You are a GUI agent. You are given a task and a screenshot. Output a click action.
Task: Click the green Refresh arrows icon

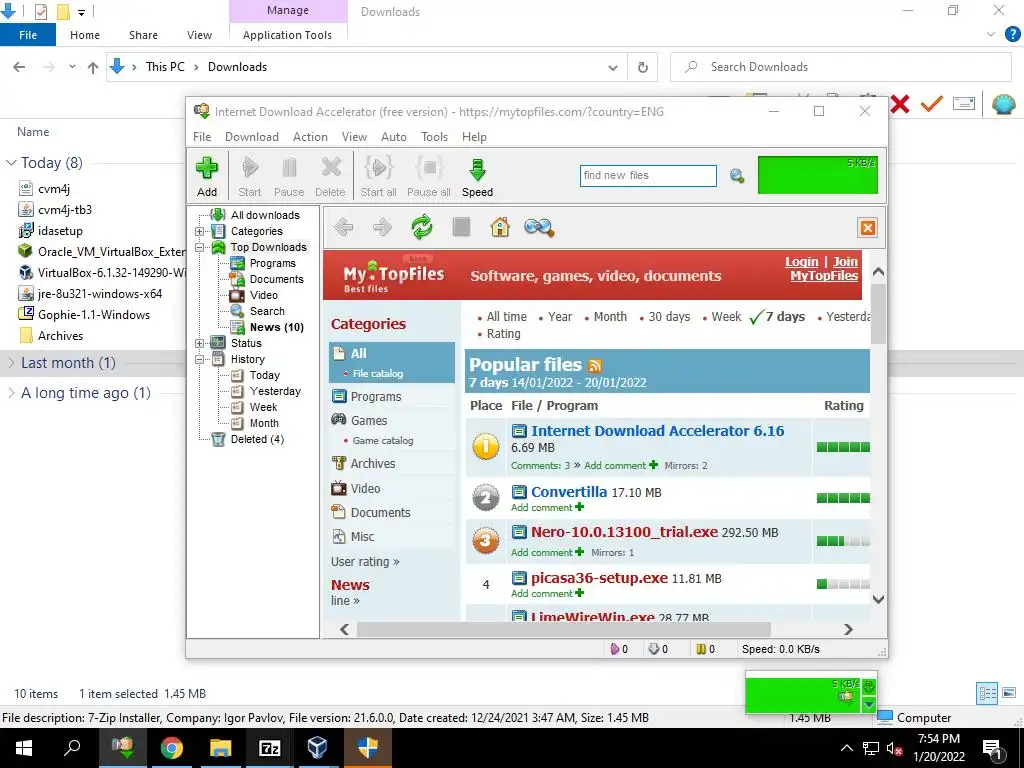pos(422,227)
